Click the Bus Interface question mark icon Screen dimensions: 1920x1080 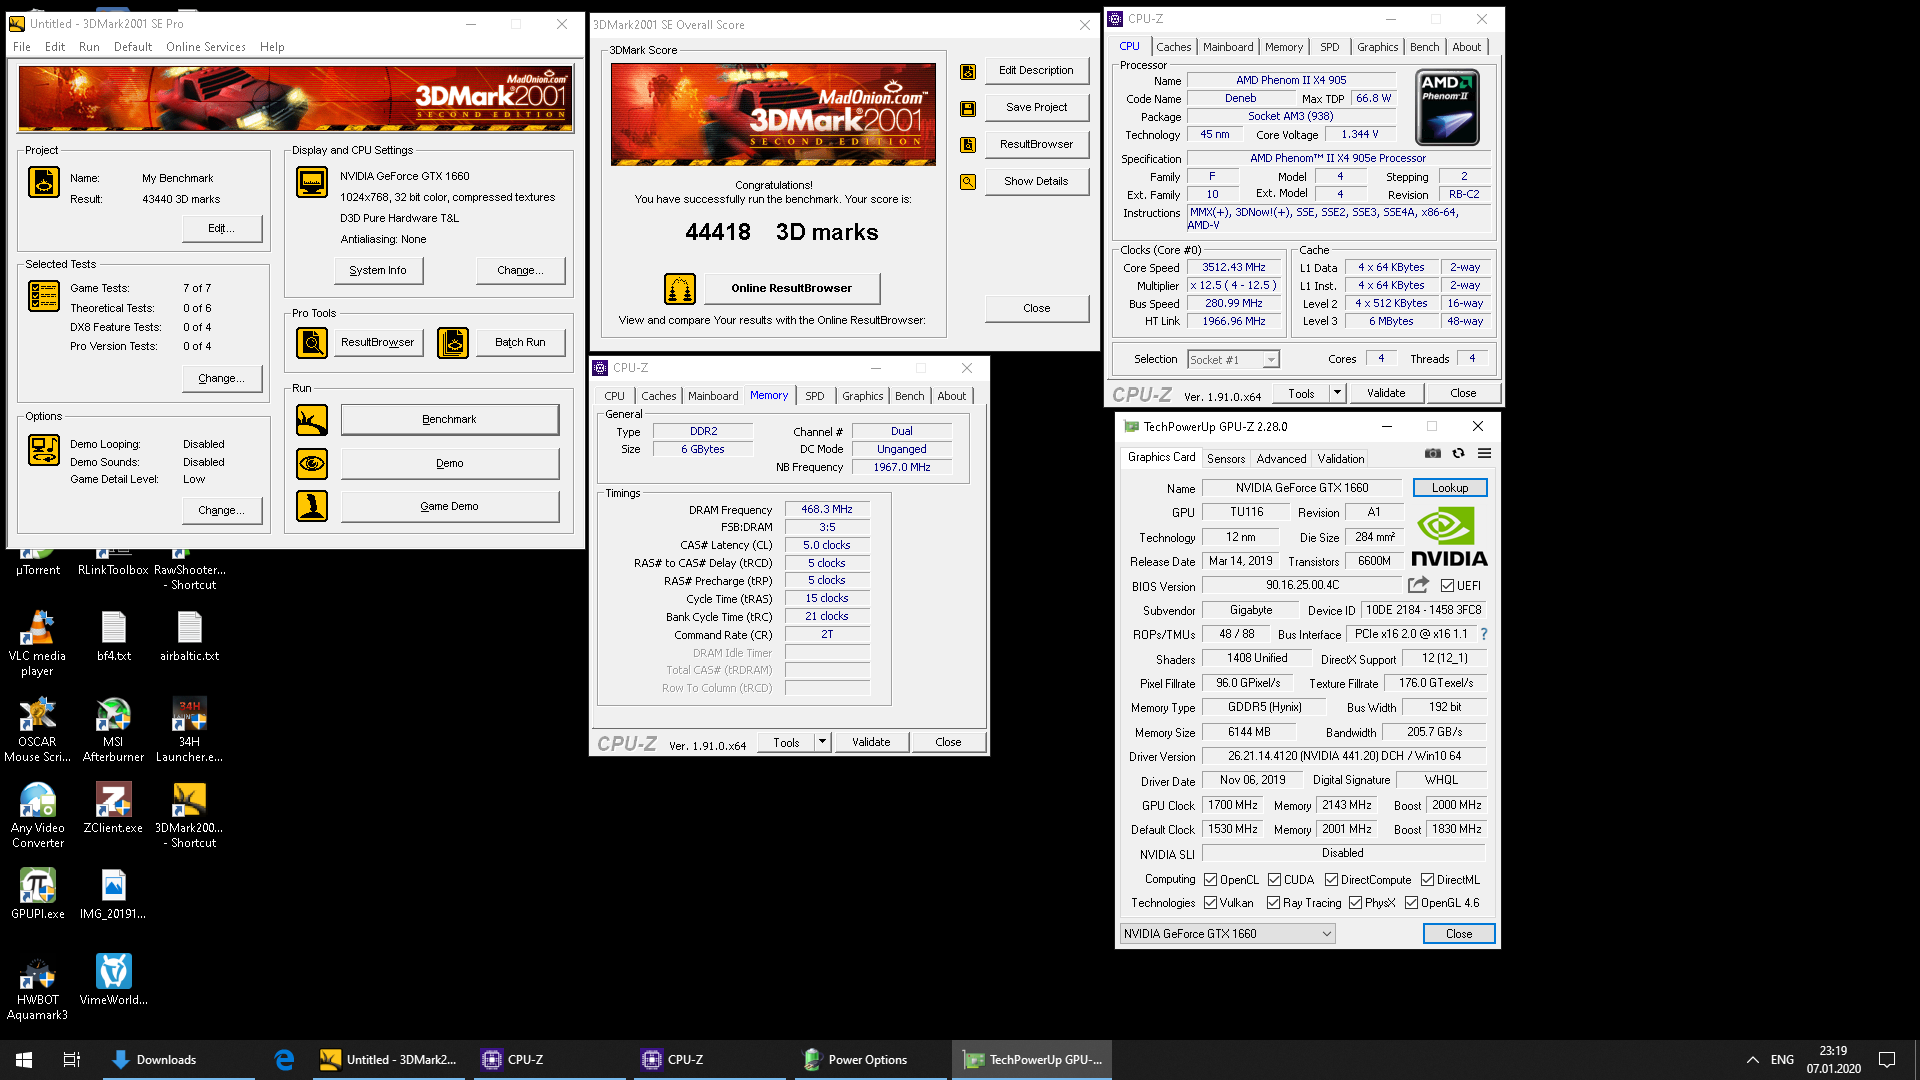pyautogui.click(x=1484, y=634)
